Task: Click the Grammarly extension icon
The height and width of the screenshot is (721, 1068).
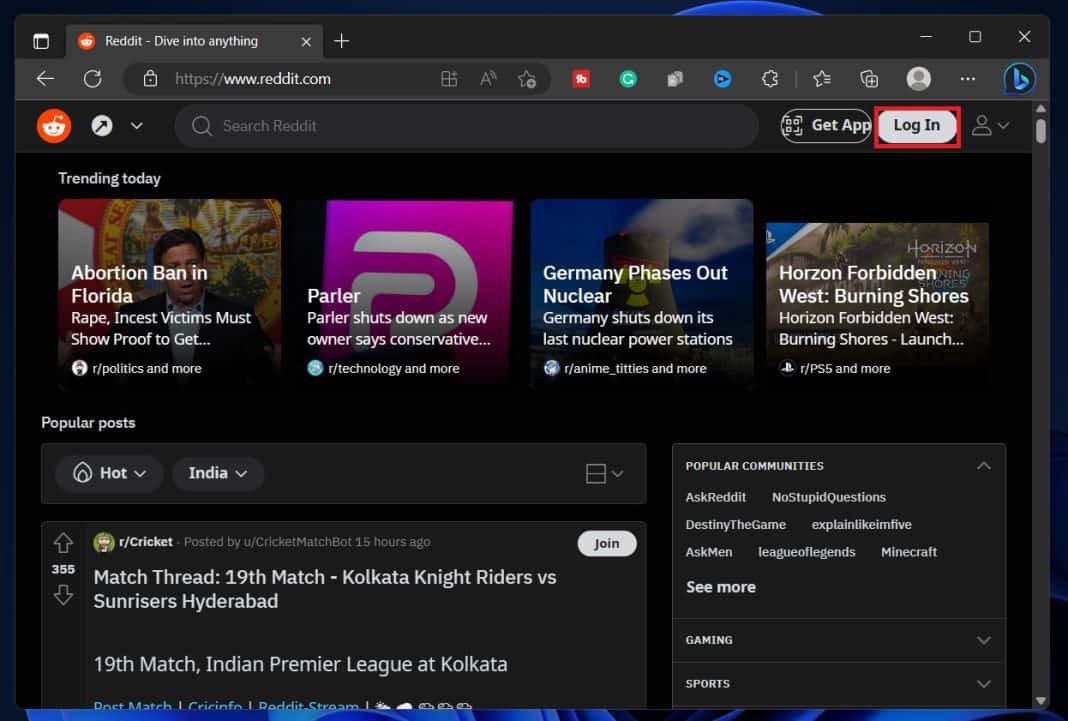Action: (x=628, y=78)
